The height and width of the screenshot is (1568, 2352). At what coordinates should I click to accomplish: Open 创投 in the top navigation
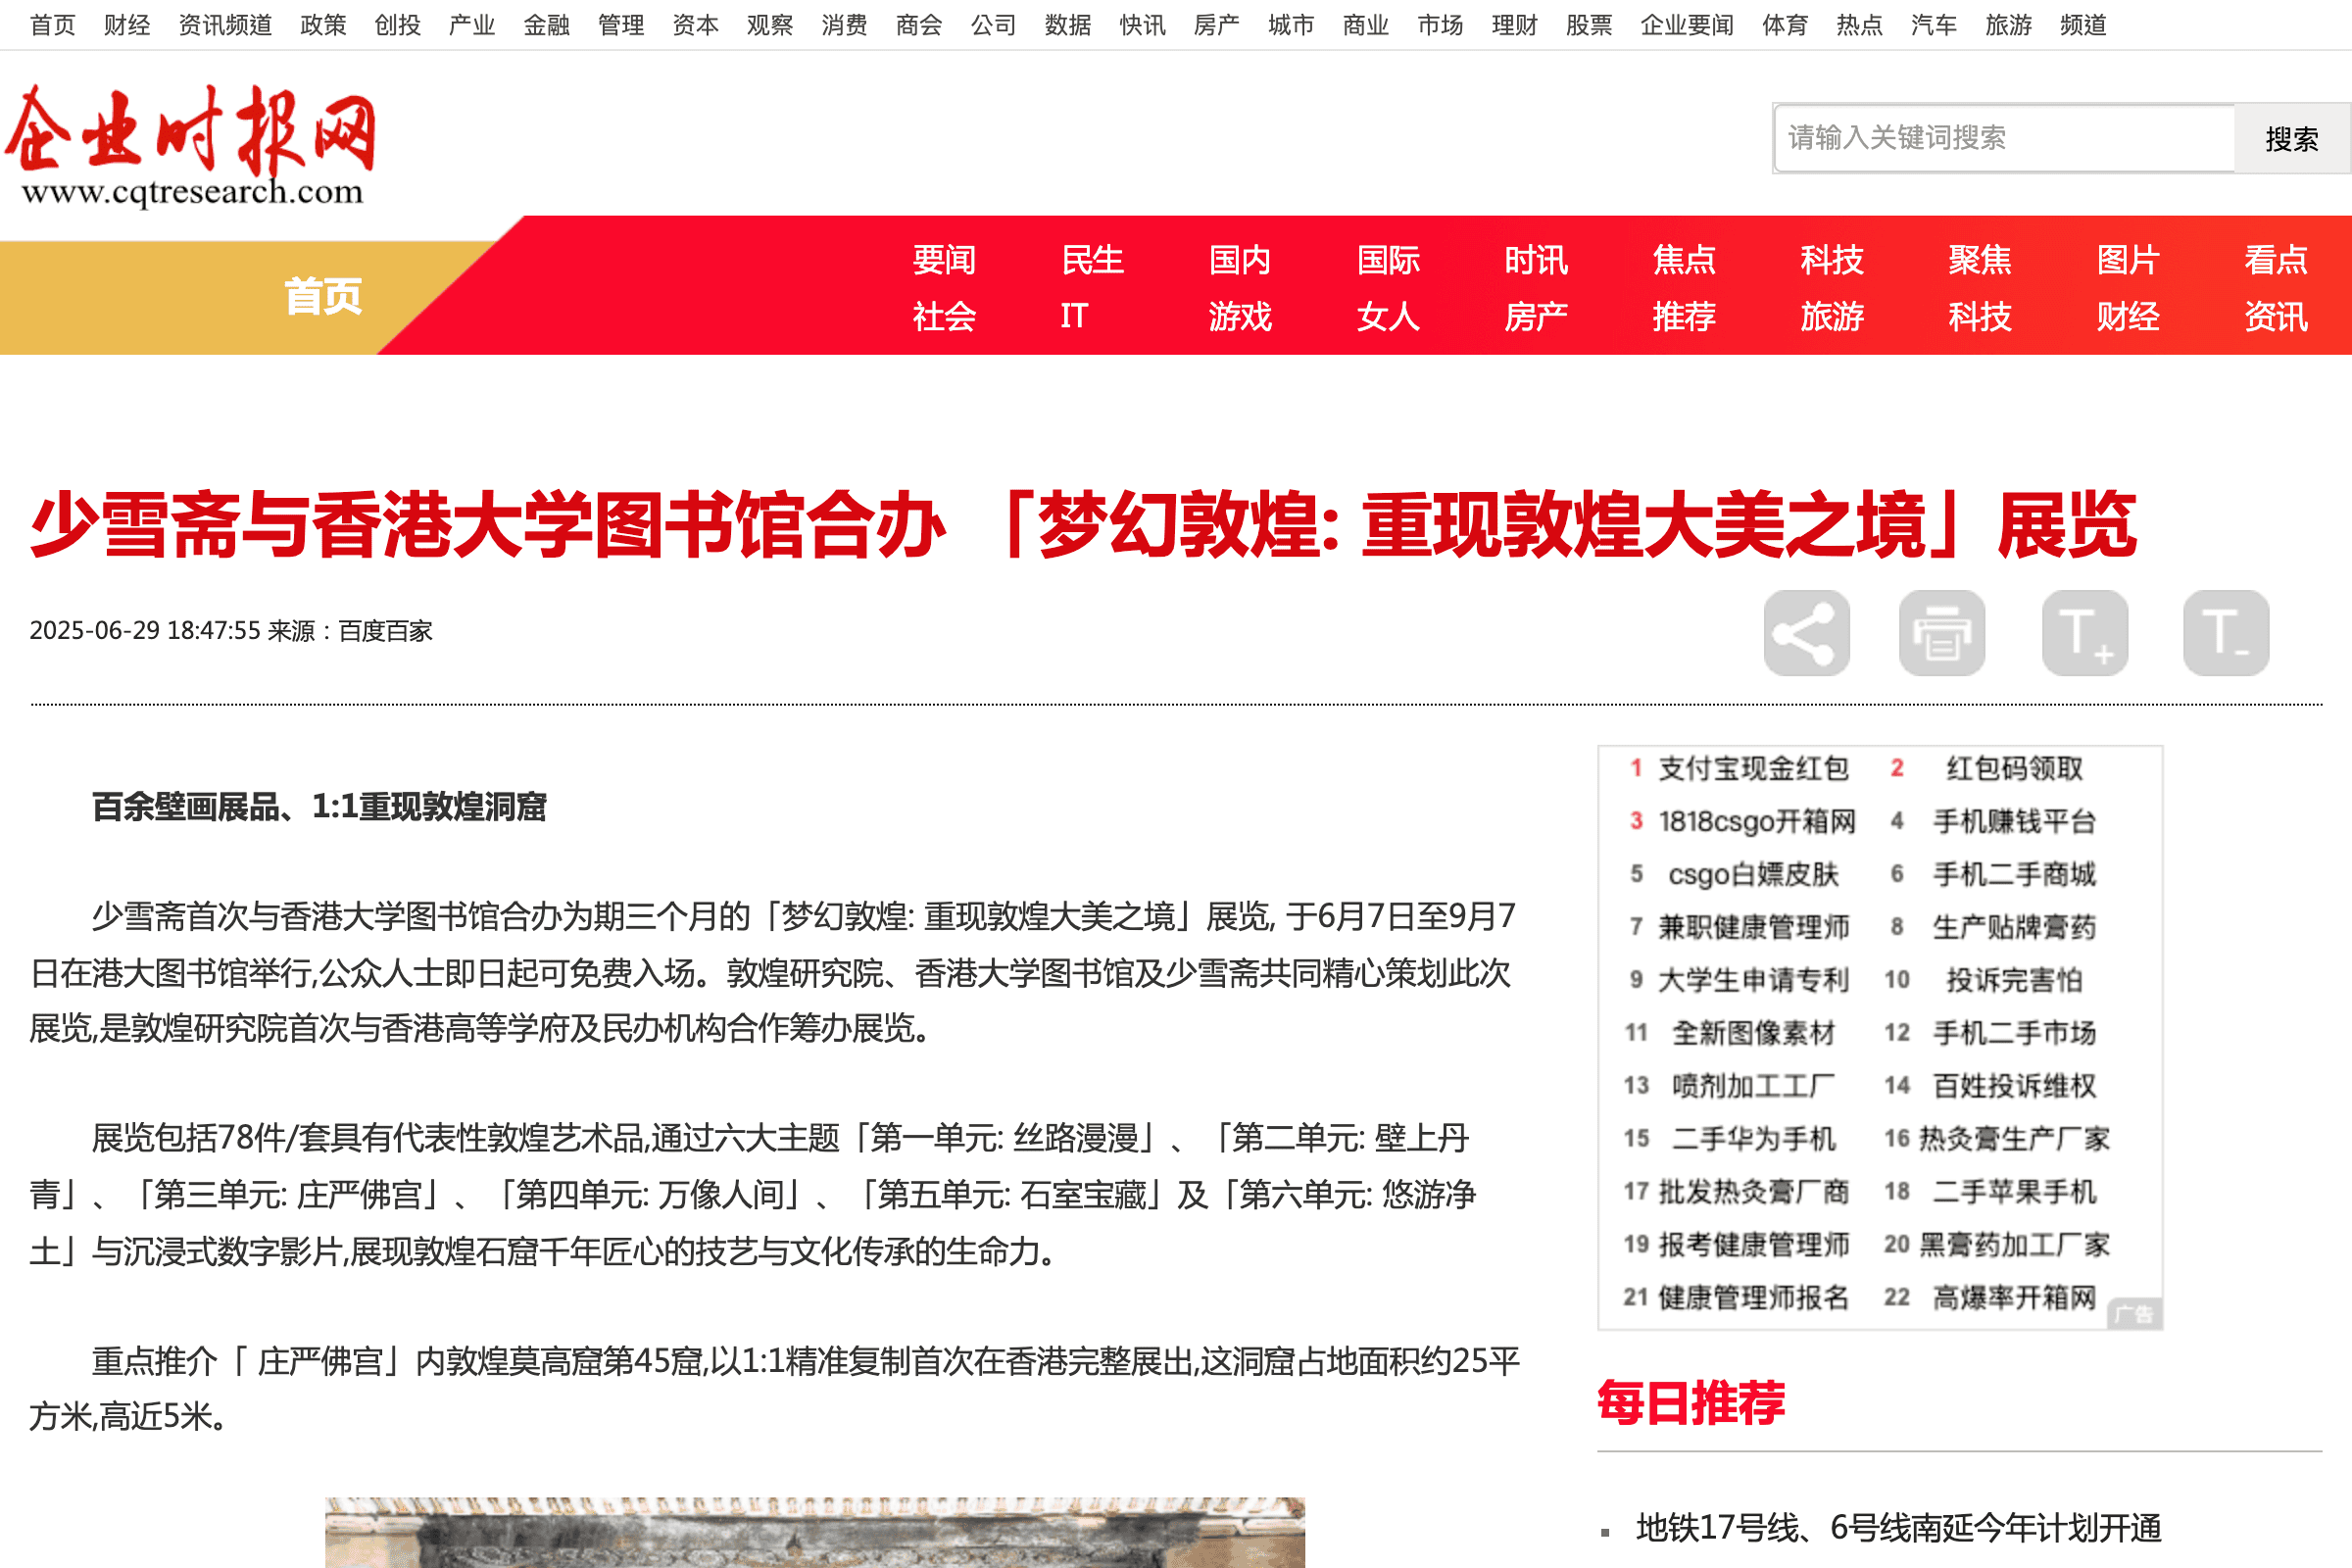397,25
